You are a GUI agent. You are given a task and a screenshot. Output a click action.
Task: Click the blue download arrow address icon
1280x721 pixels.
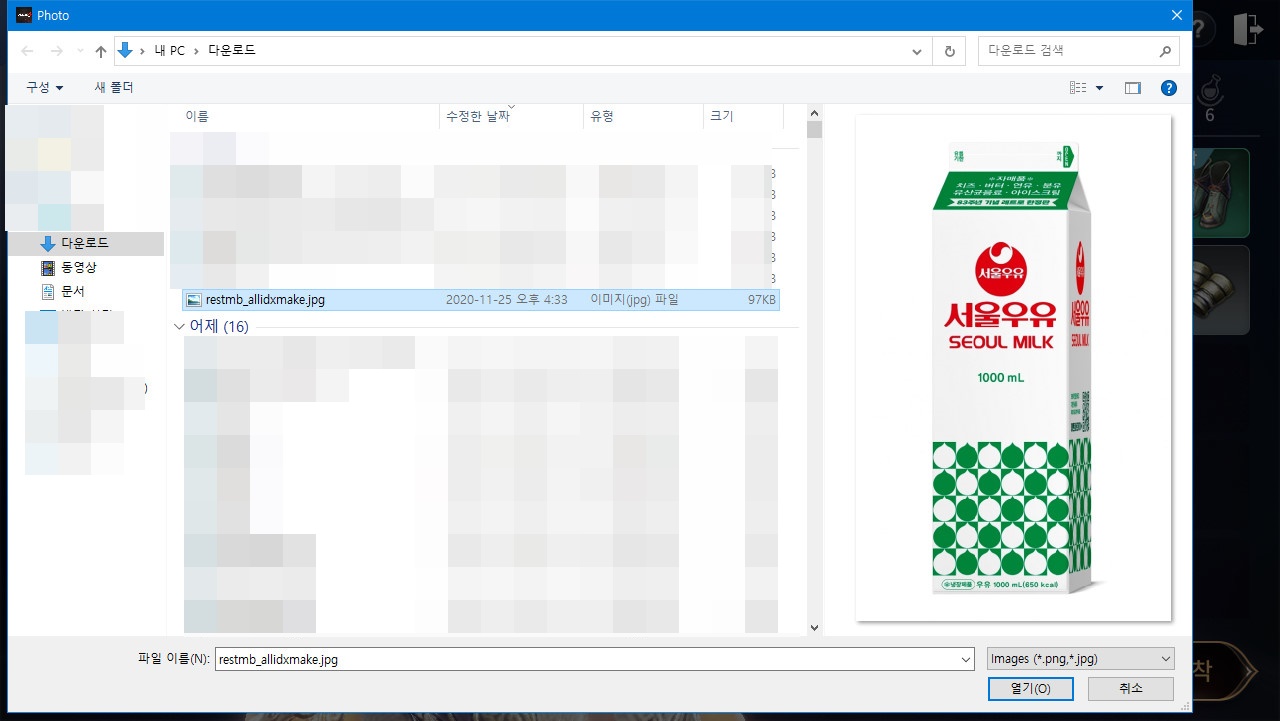pos(125,50)
